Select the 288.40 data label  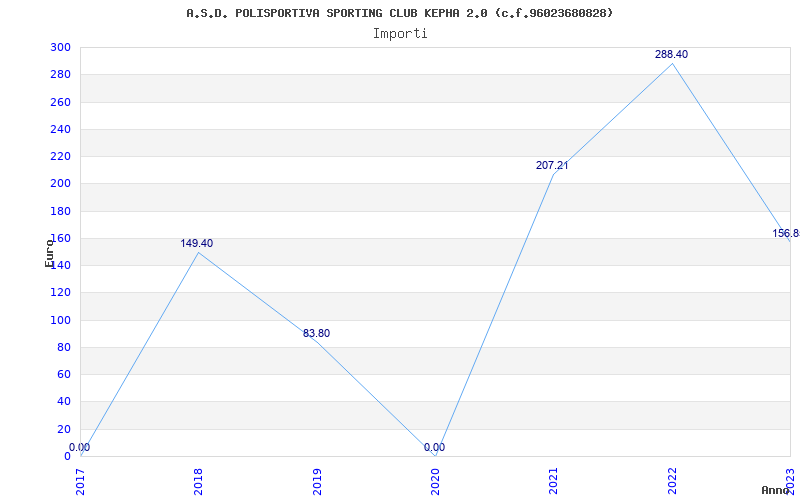[x=671, y=55]
